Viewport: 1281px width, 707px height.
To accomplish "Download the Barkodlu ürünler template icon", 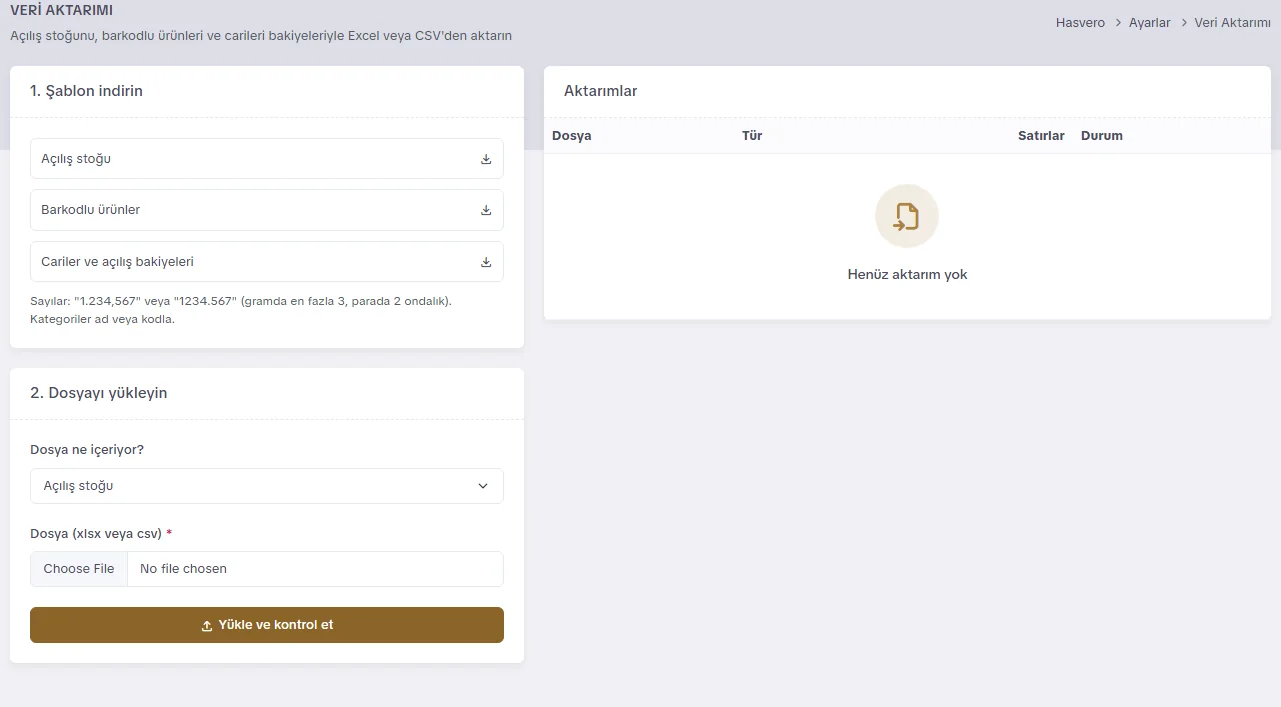I will 486,210.
